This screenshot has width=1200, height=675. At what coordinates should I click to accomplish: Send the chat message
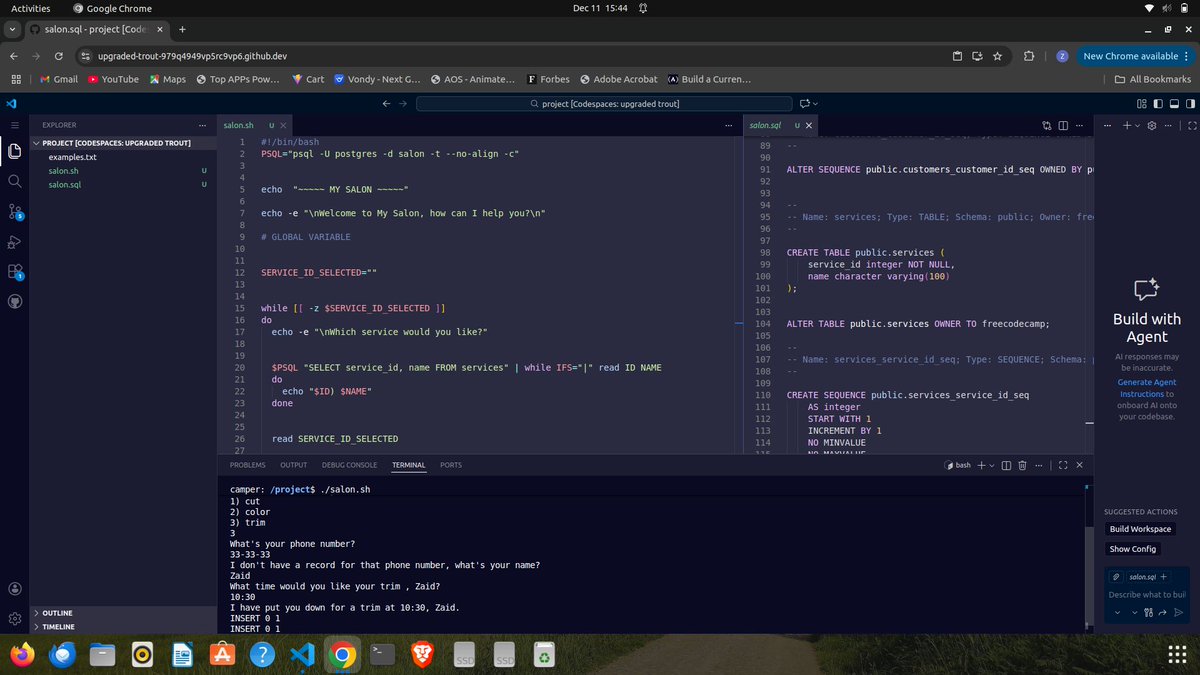pos(1179,612)
